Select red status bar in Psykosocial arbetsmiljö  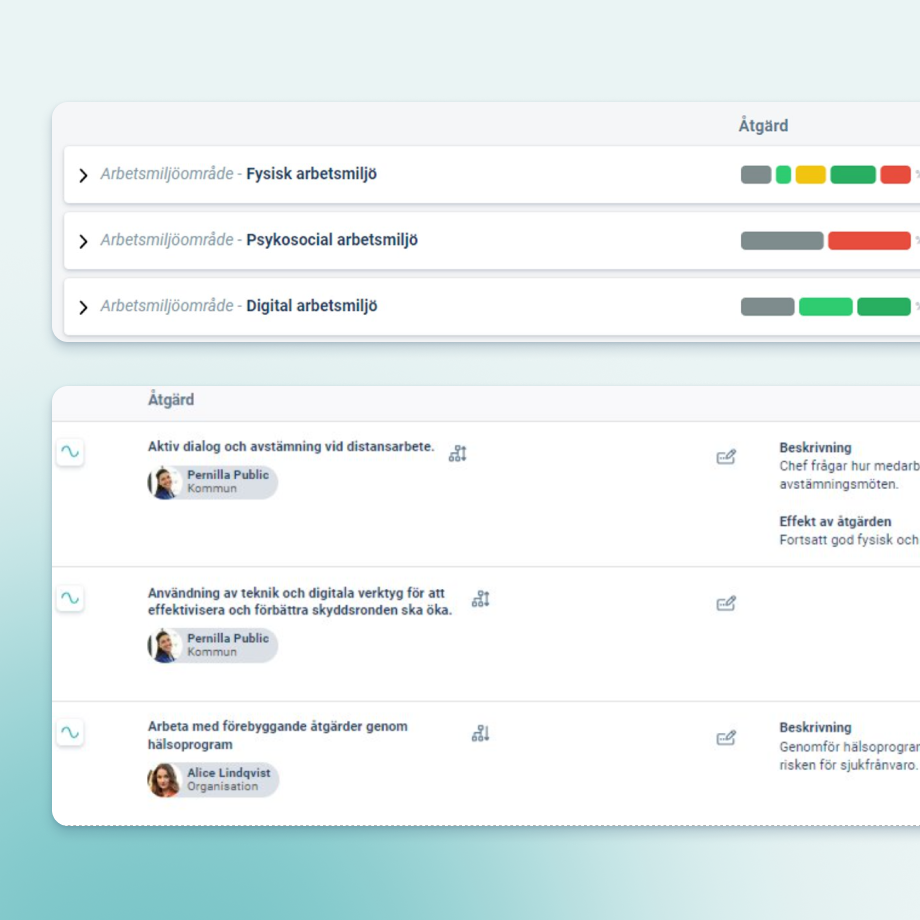[868, 241]
